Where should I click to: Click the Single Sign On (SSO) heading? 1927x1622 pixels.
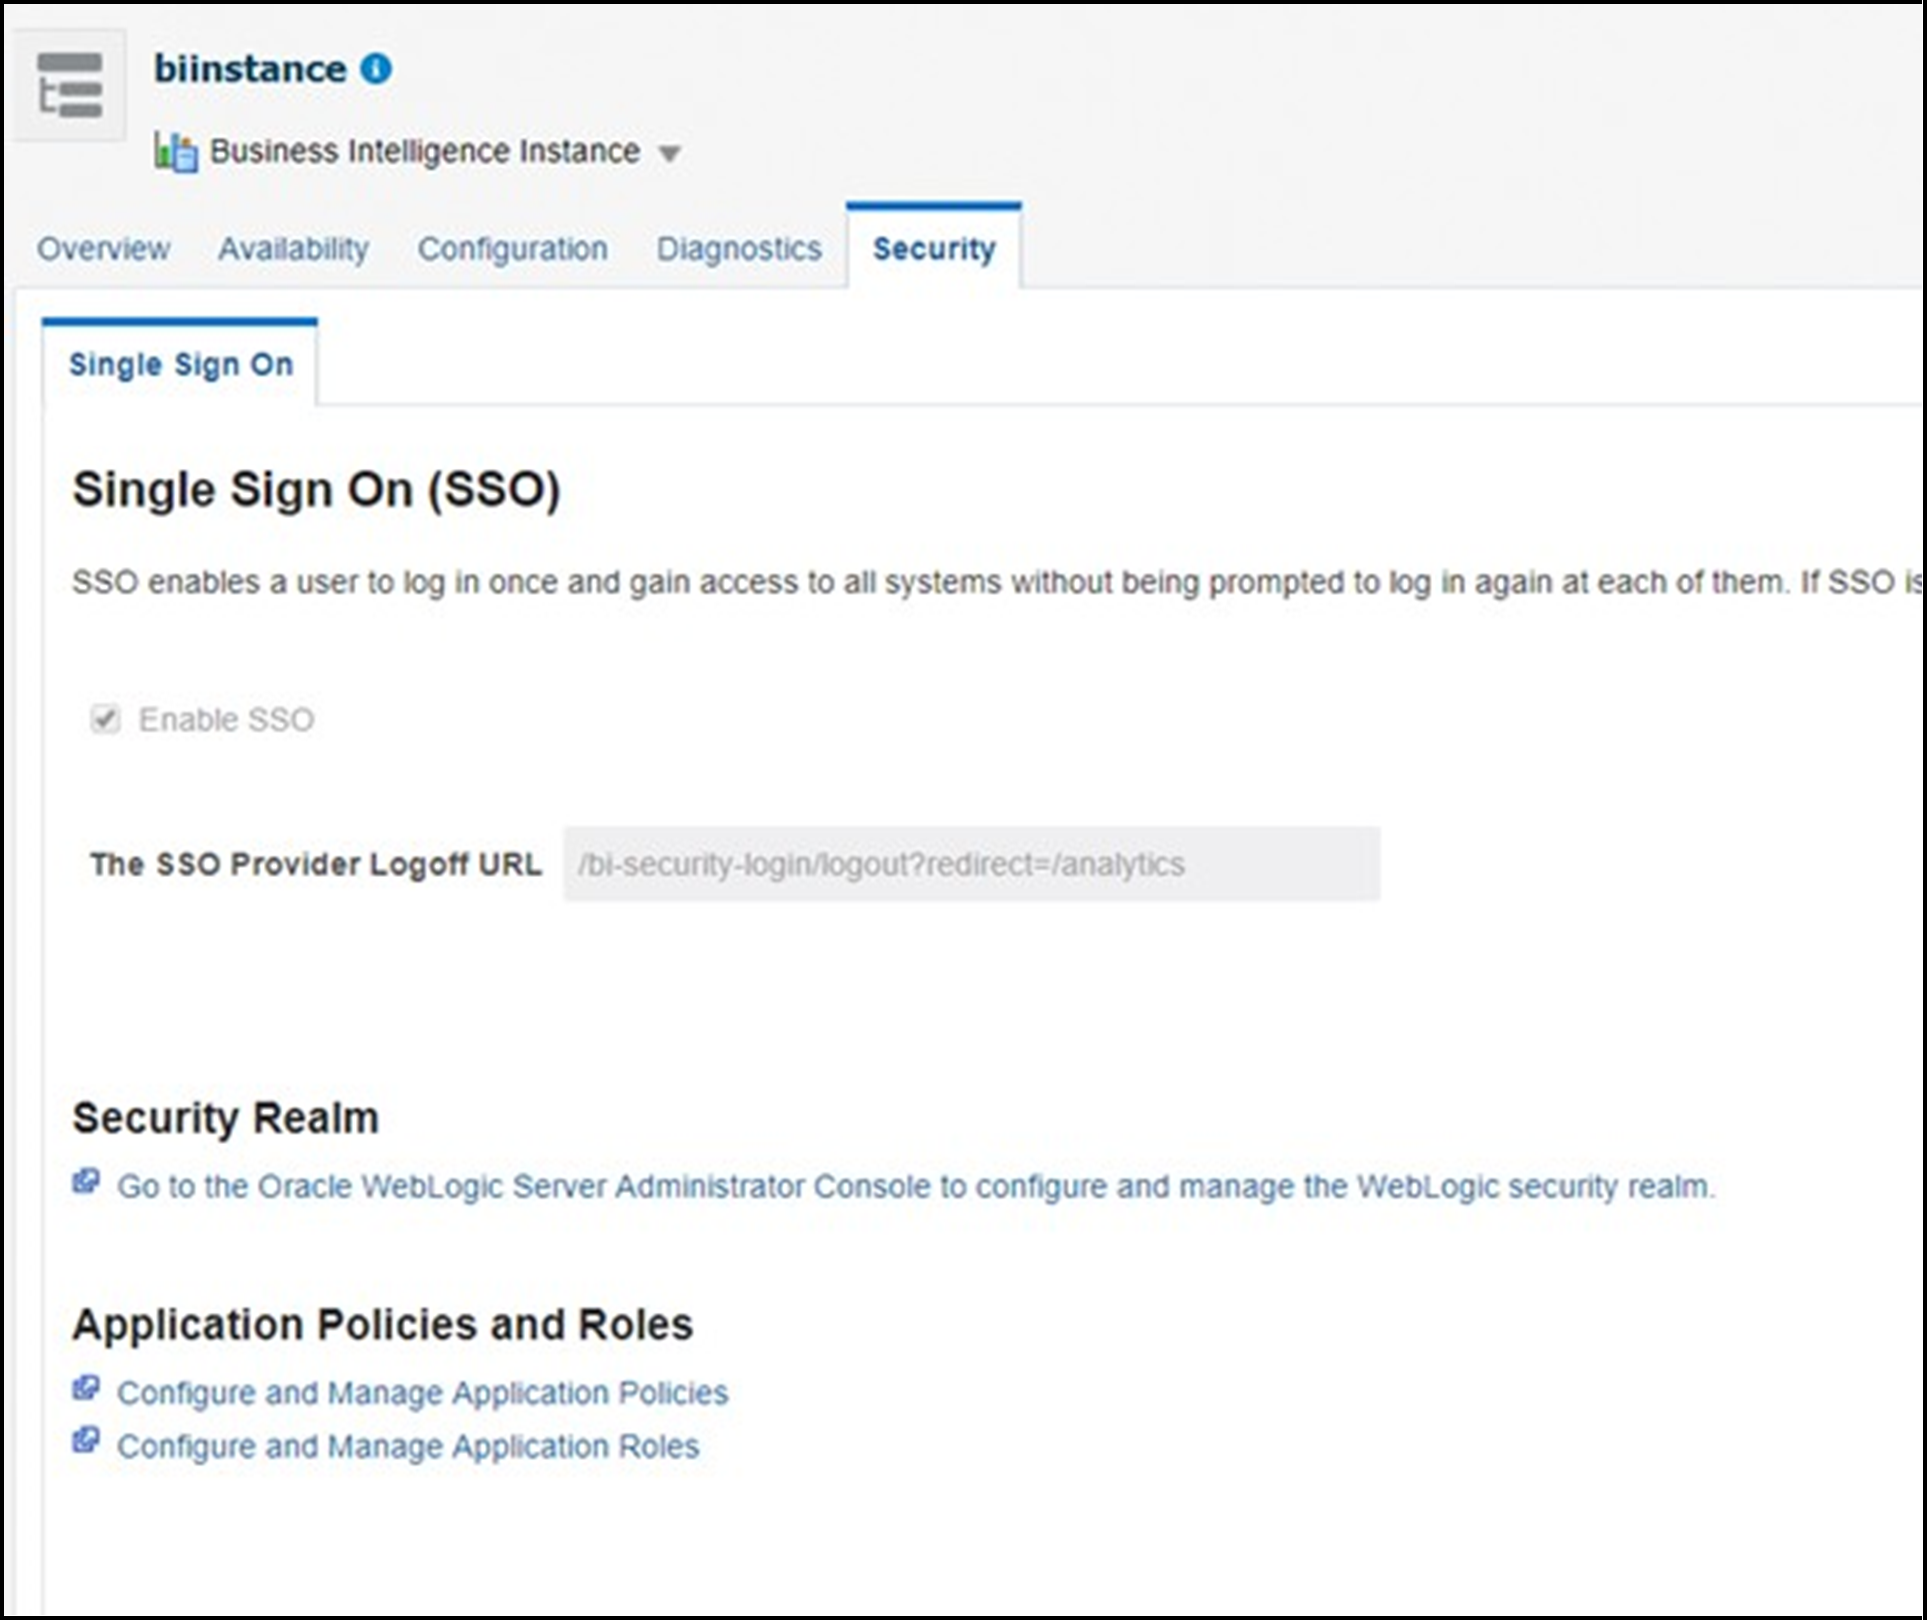(x=316, y=490)
